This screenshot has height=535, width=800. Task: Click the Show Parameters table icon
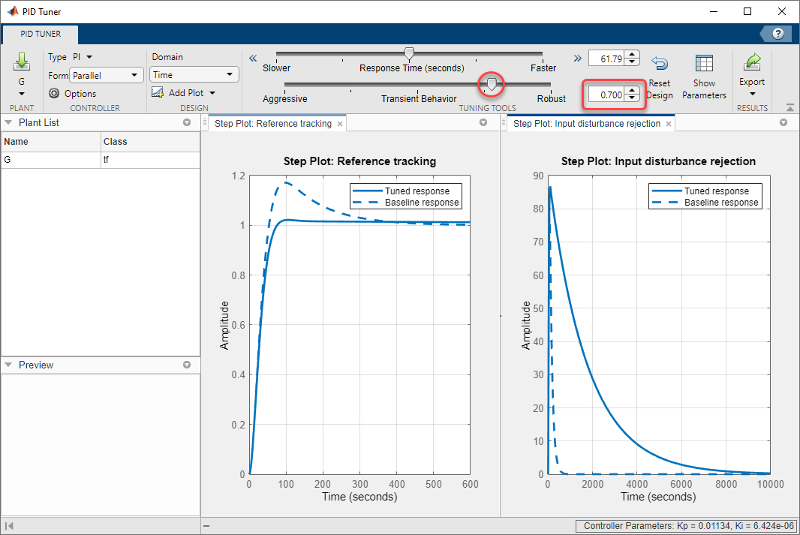click(704, 63)
